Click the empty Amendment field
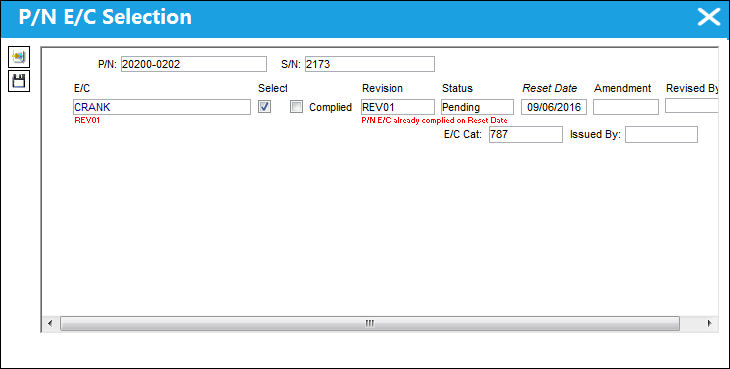 (x=626, y=107)
